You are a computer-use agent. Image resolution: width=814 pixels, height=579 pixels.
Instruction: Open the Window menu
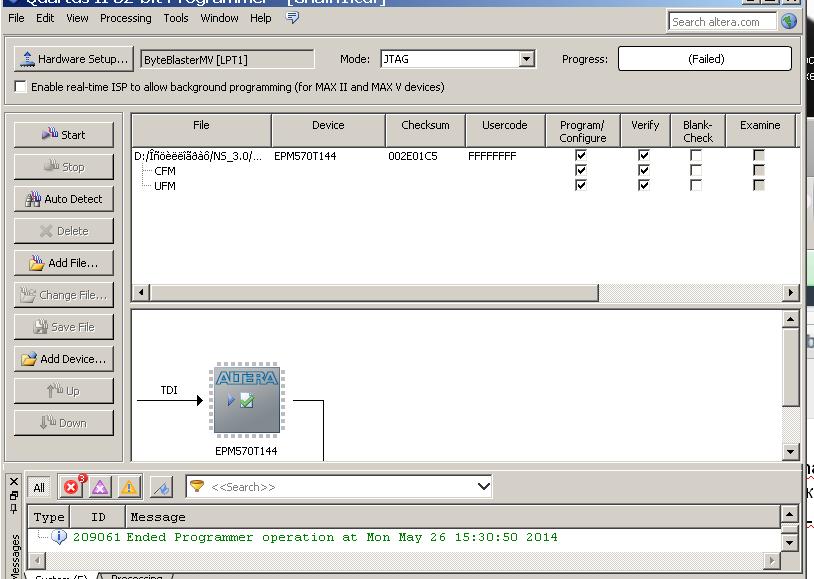coord(219,18)
